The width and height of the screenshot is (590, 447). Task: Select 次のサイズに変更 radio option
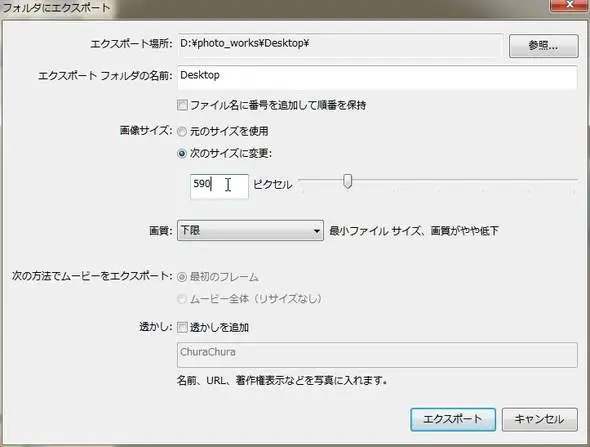click(x=182, y=154)
